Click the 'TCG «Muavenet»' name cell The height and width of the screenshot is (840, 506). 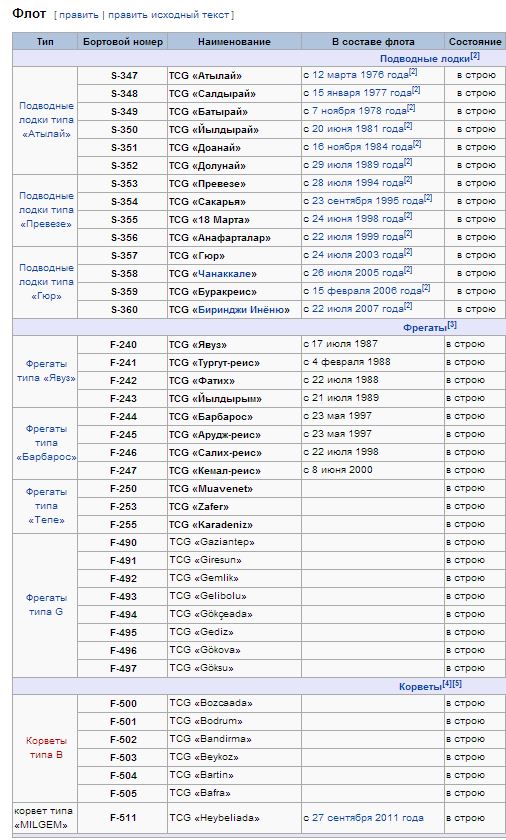[x=234, y=489]
